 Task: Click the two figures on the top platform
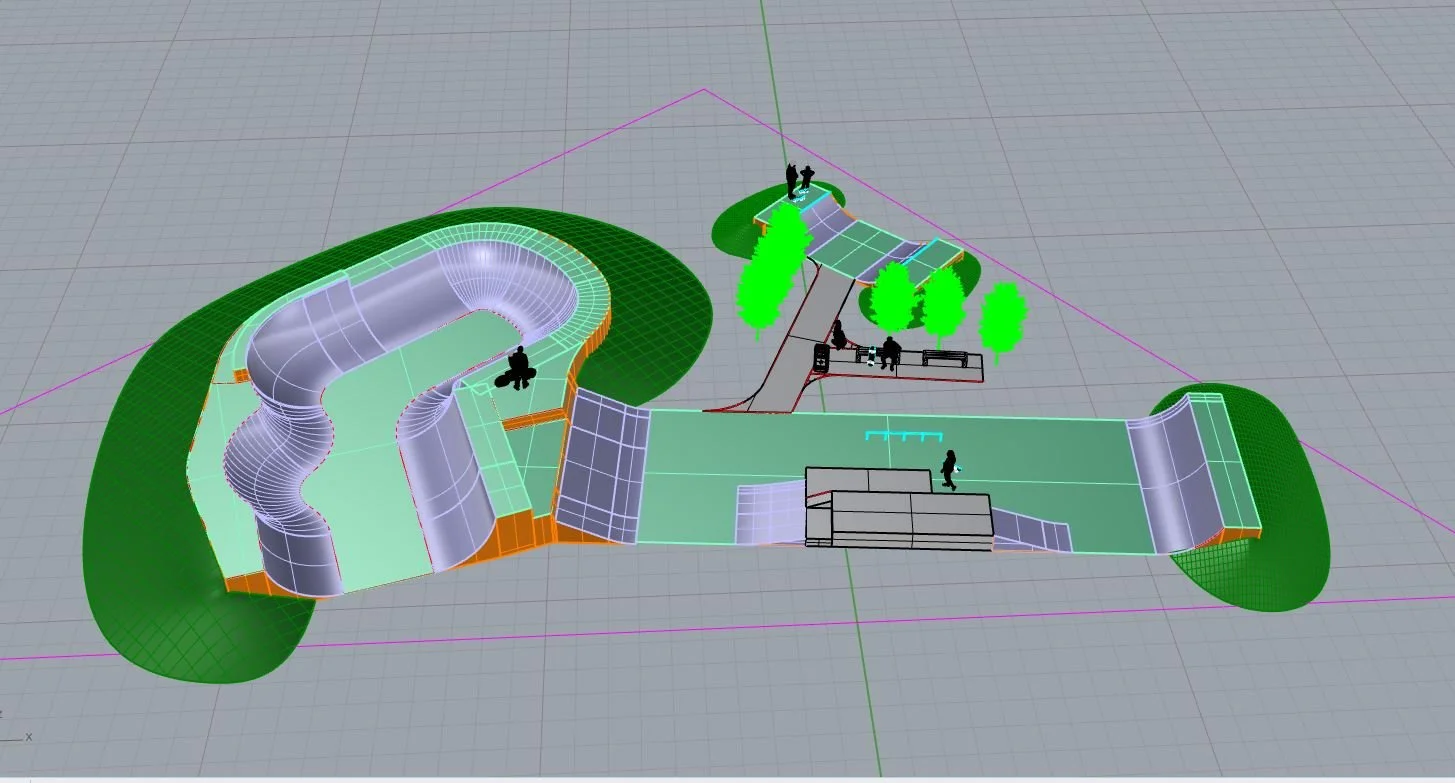tap(799, 181)
